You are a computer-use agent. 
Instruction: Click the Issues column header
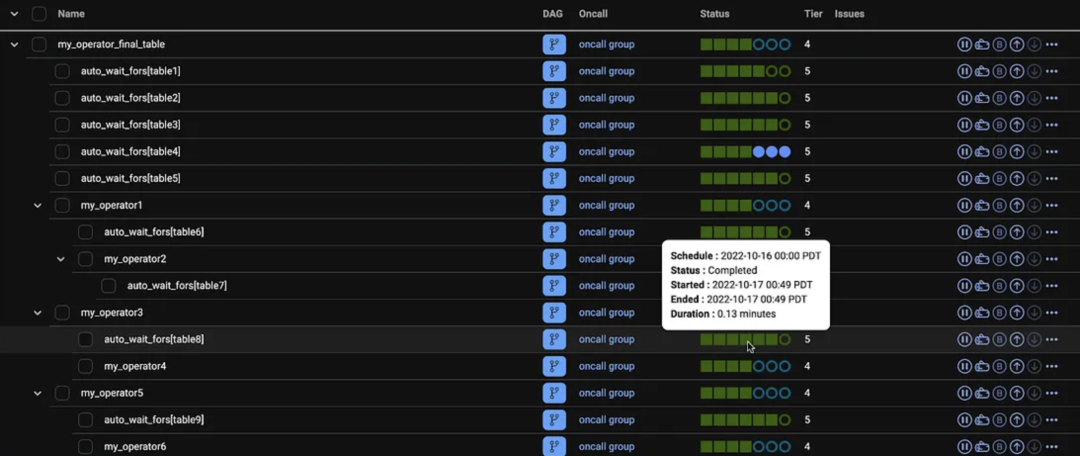849,14
